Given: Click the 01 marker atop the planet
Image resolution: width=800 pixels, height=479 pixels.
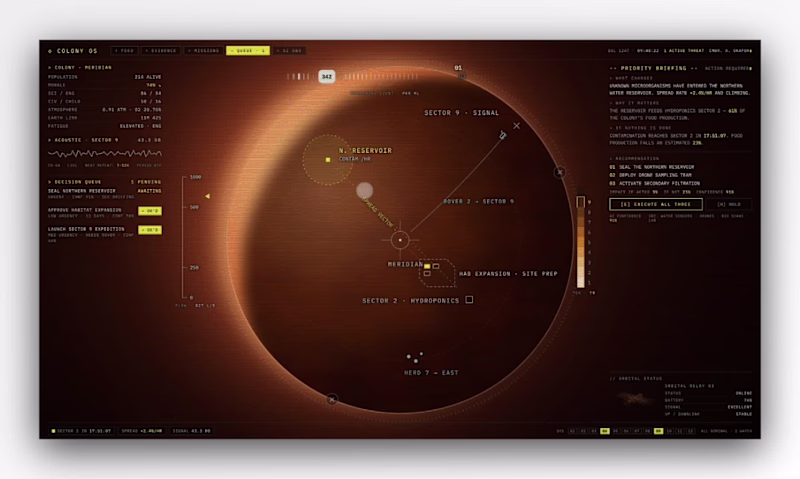Looking at the screenshot, I should pos(458,67).
